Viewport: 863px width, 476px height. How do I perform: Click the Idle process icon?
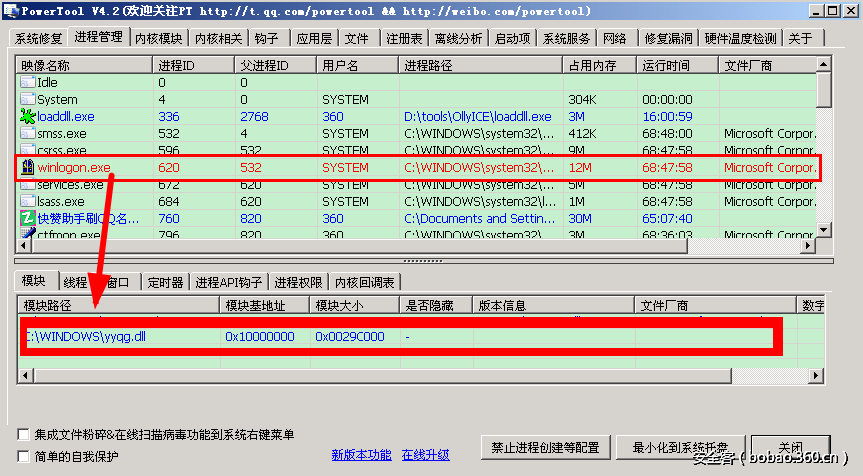click(27, 83)
